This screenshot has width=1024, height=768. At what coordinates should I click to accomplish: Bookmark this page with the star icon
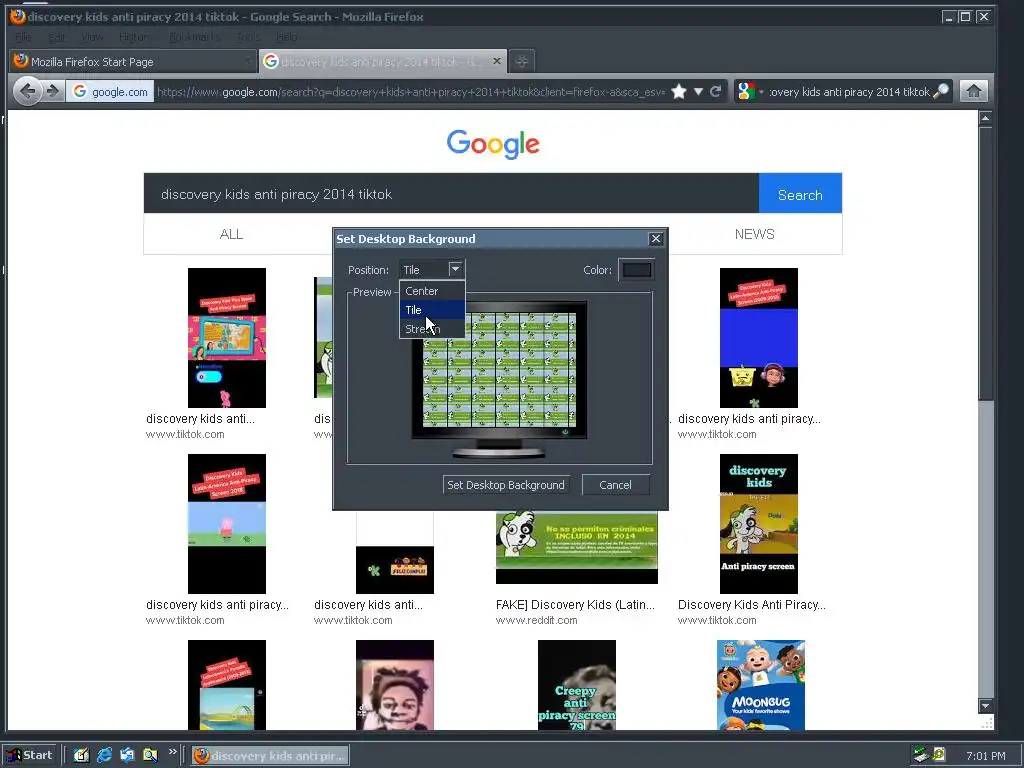click(679, 91)
